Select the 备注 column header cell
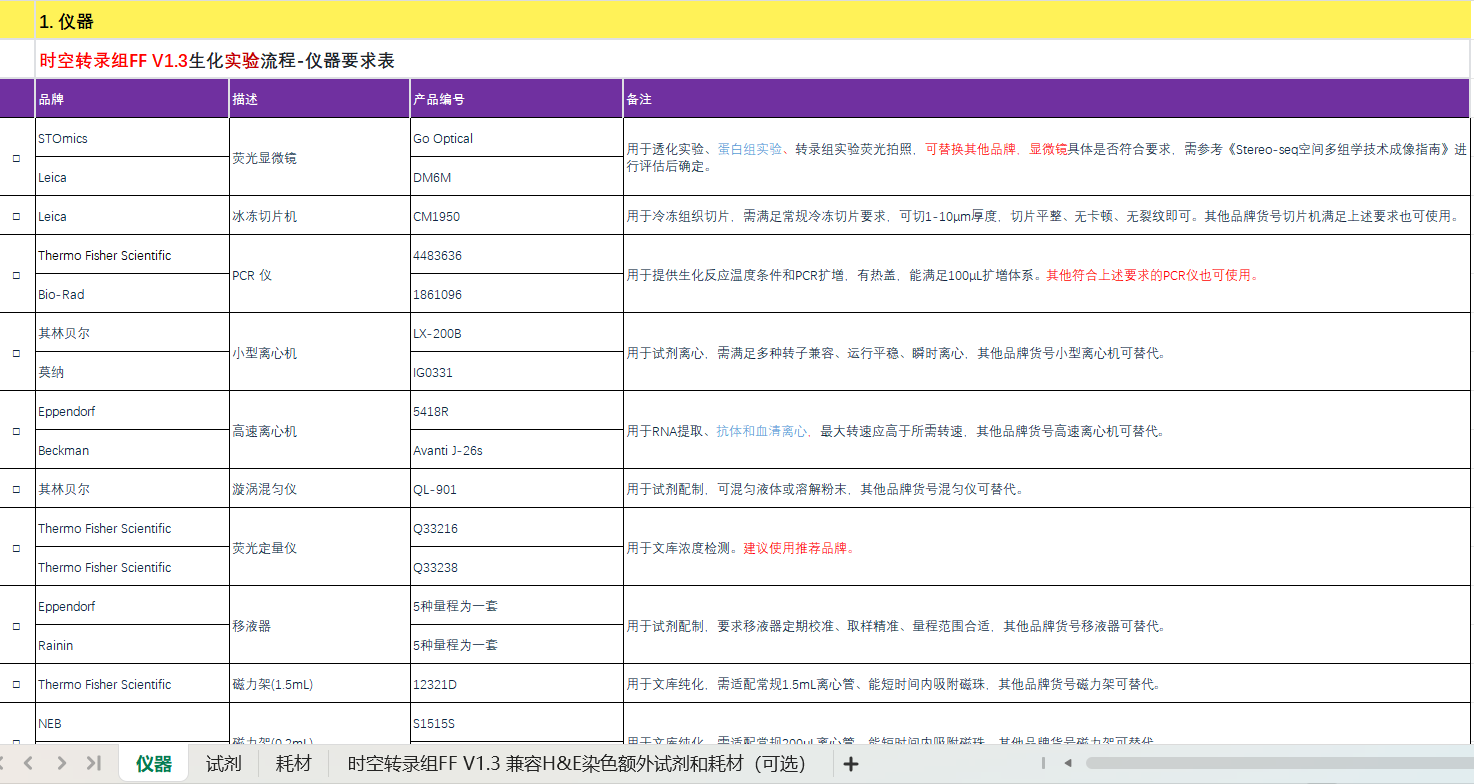This screenshot has width=1474, height=784. point(1046,99)
